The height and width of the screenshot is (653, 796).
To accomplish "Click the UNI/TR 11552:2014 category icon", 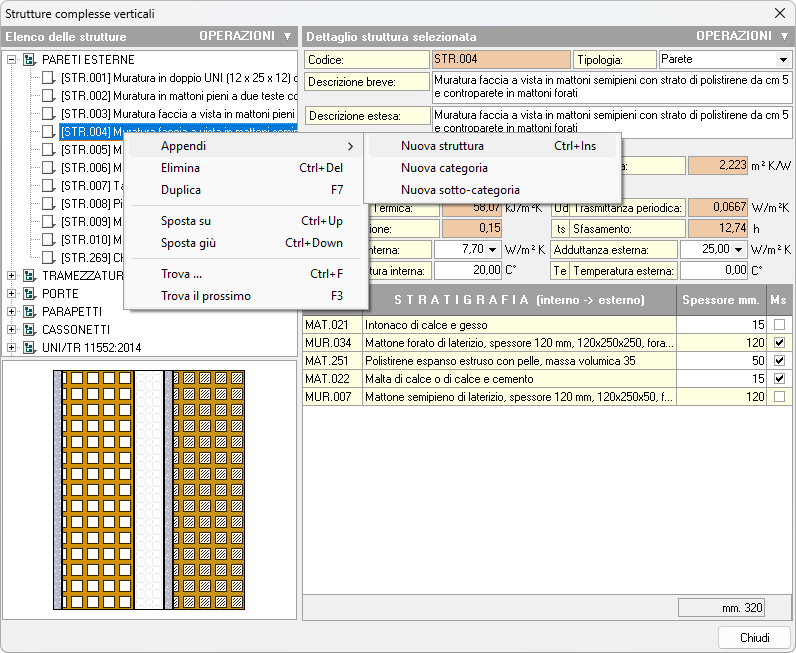I will pyautogui.click(x=29, y=348).
